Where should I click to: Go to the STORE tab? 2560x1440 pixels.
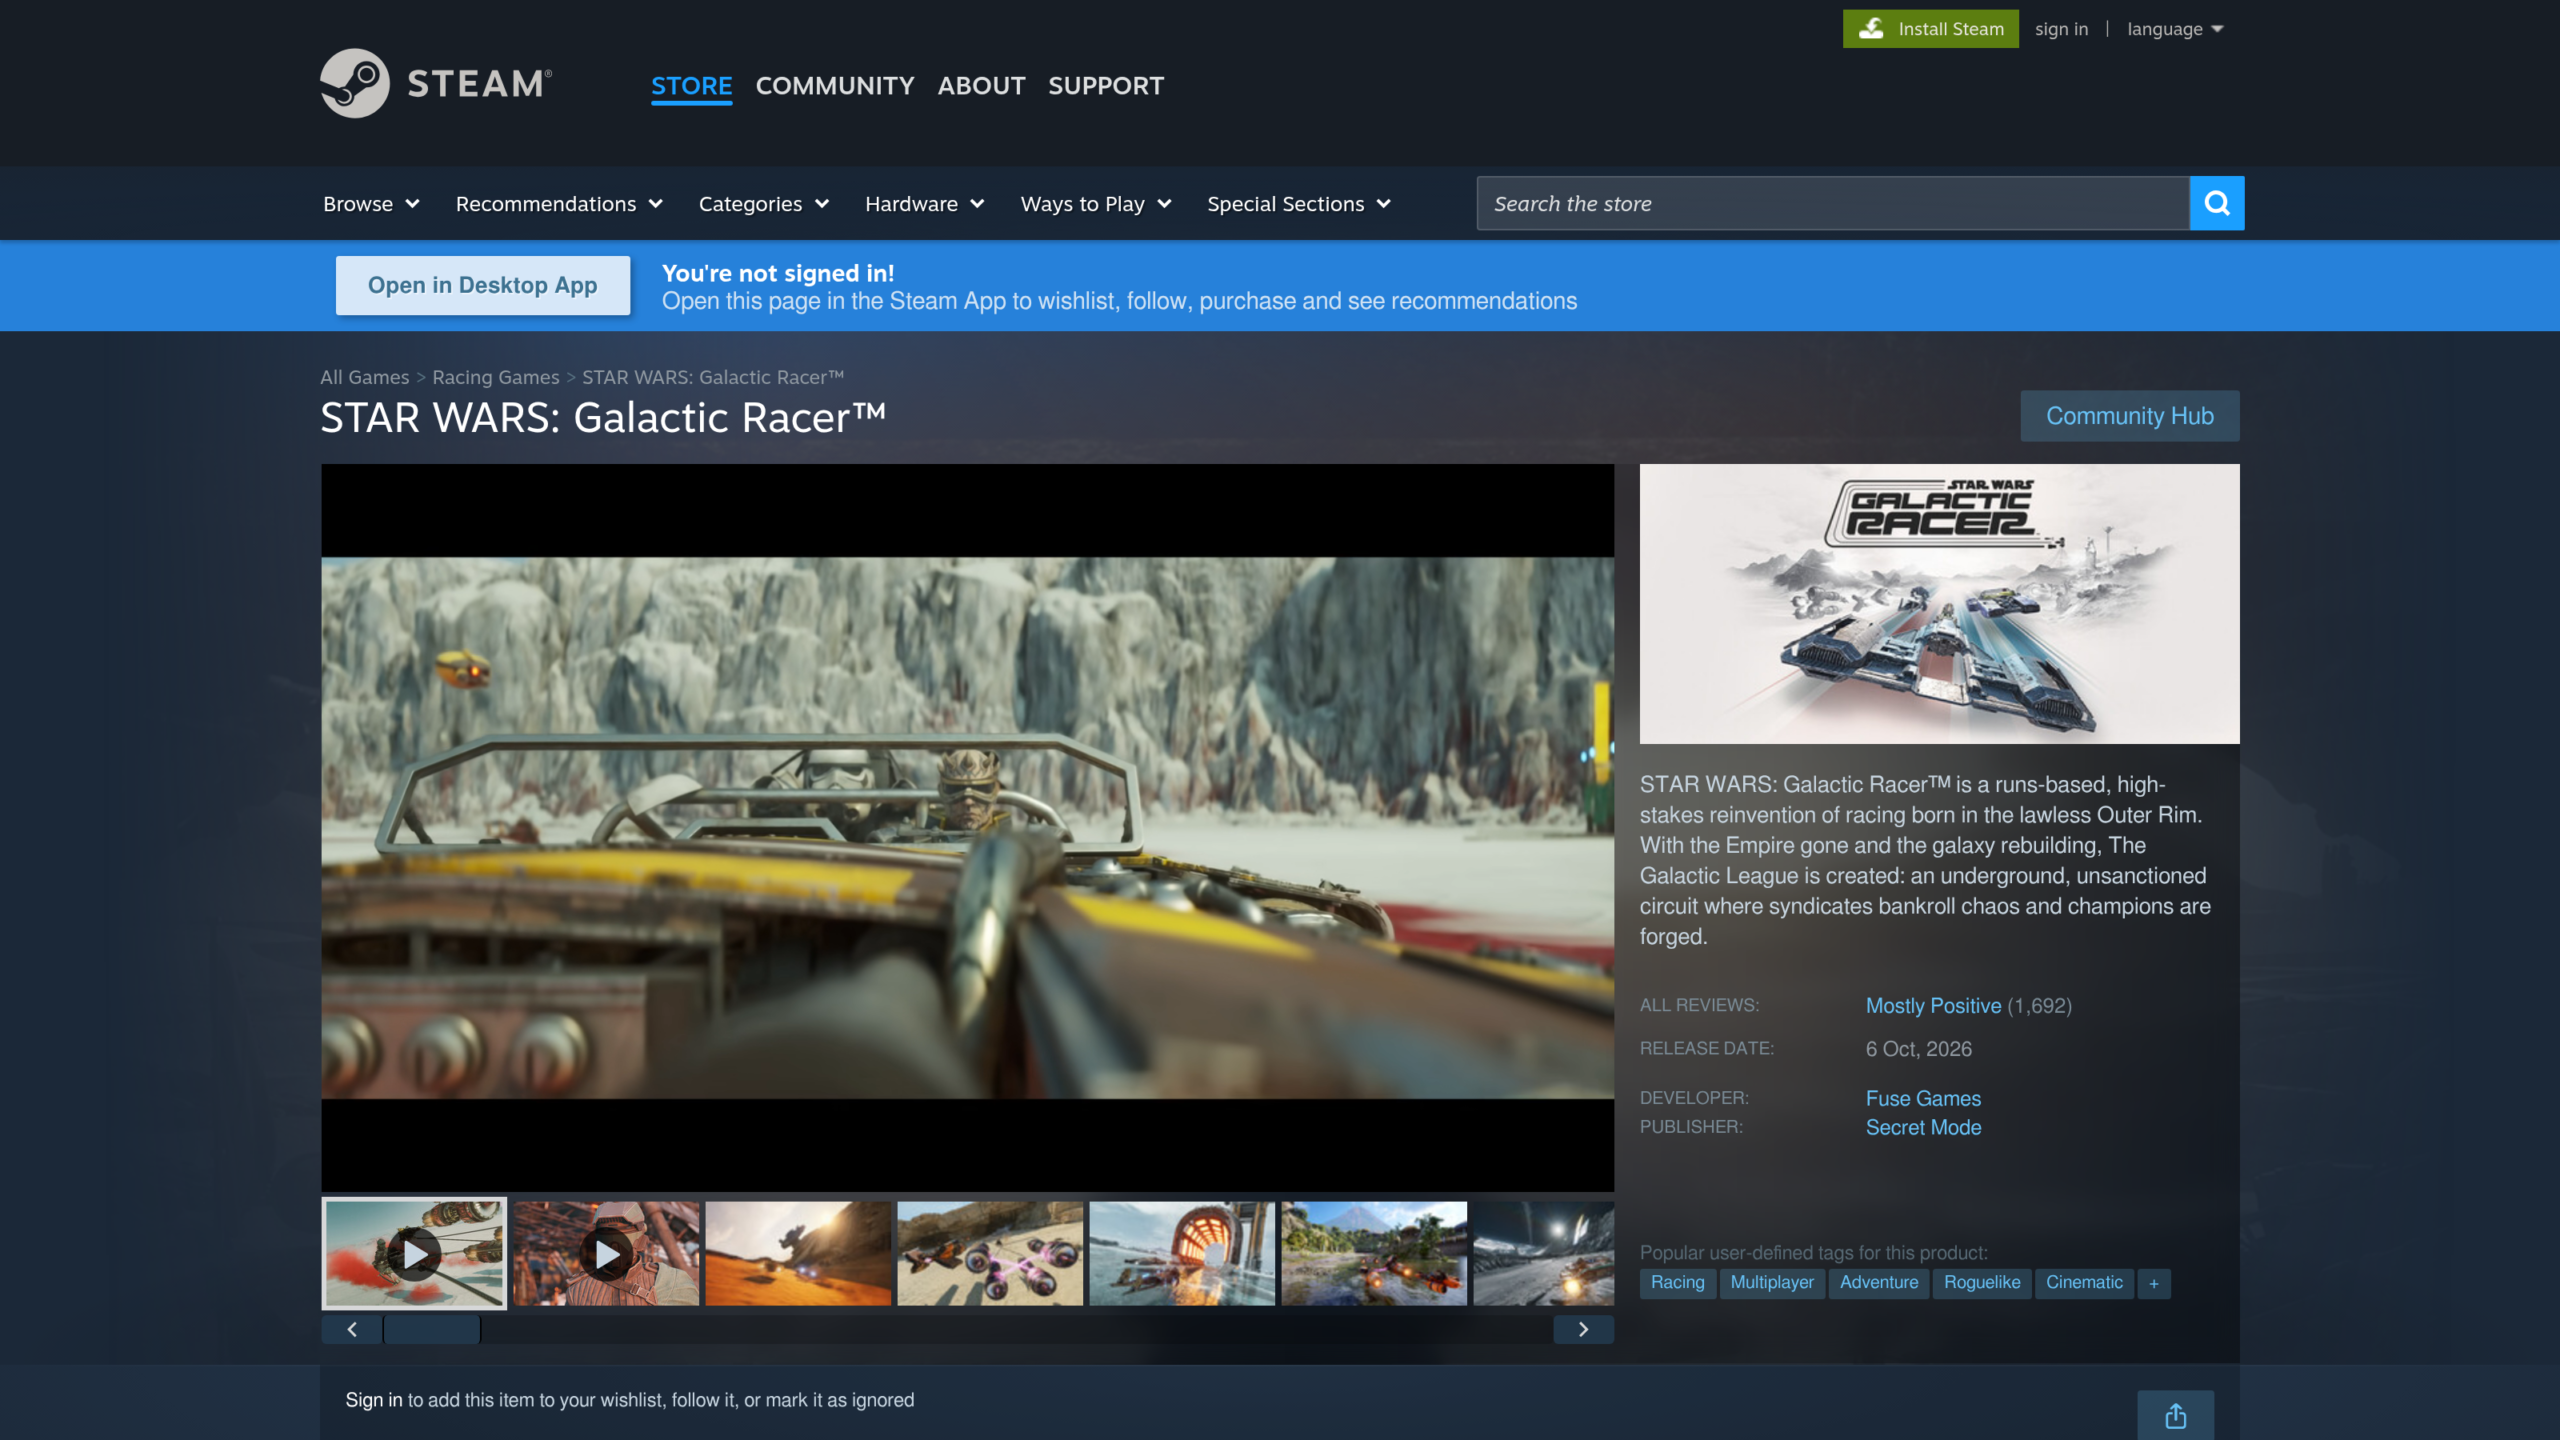tap(691, 86)
